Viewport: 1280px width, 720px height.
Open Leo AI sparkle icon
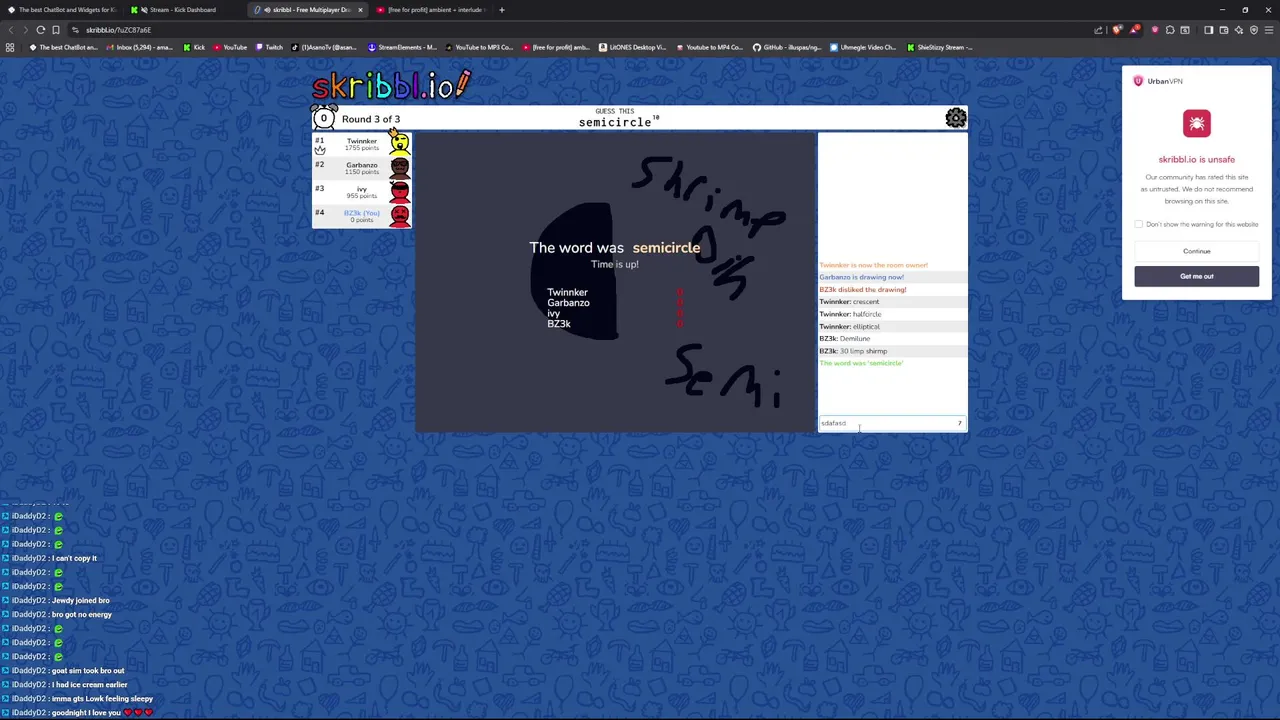(x=1238, y=30)
